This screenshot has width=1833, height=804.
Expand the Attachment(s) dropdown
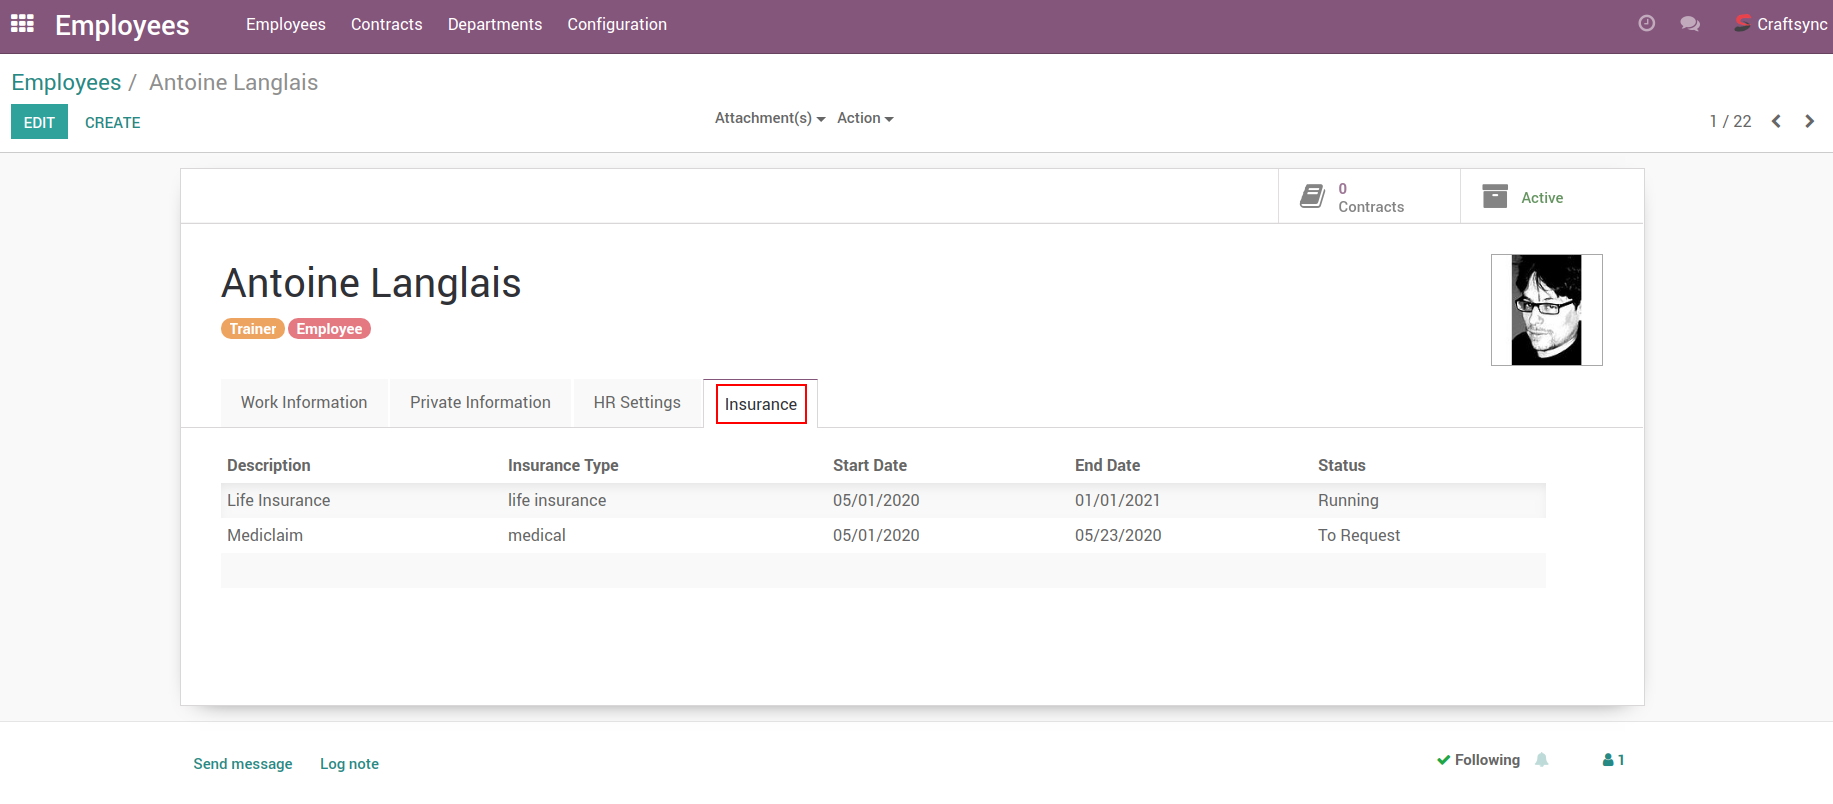[769, 118]
